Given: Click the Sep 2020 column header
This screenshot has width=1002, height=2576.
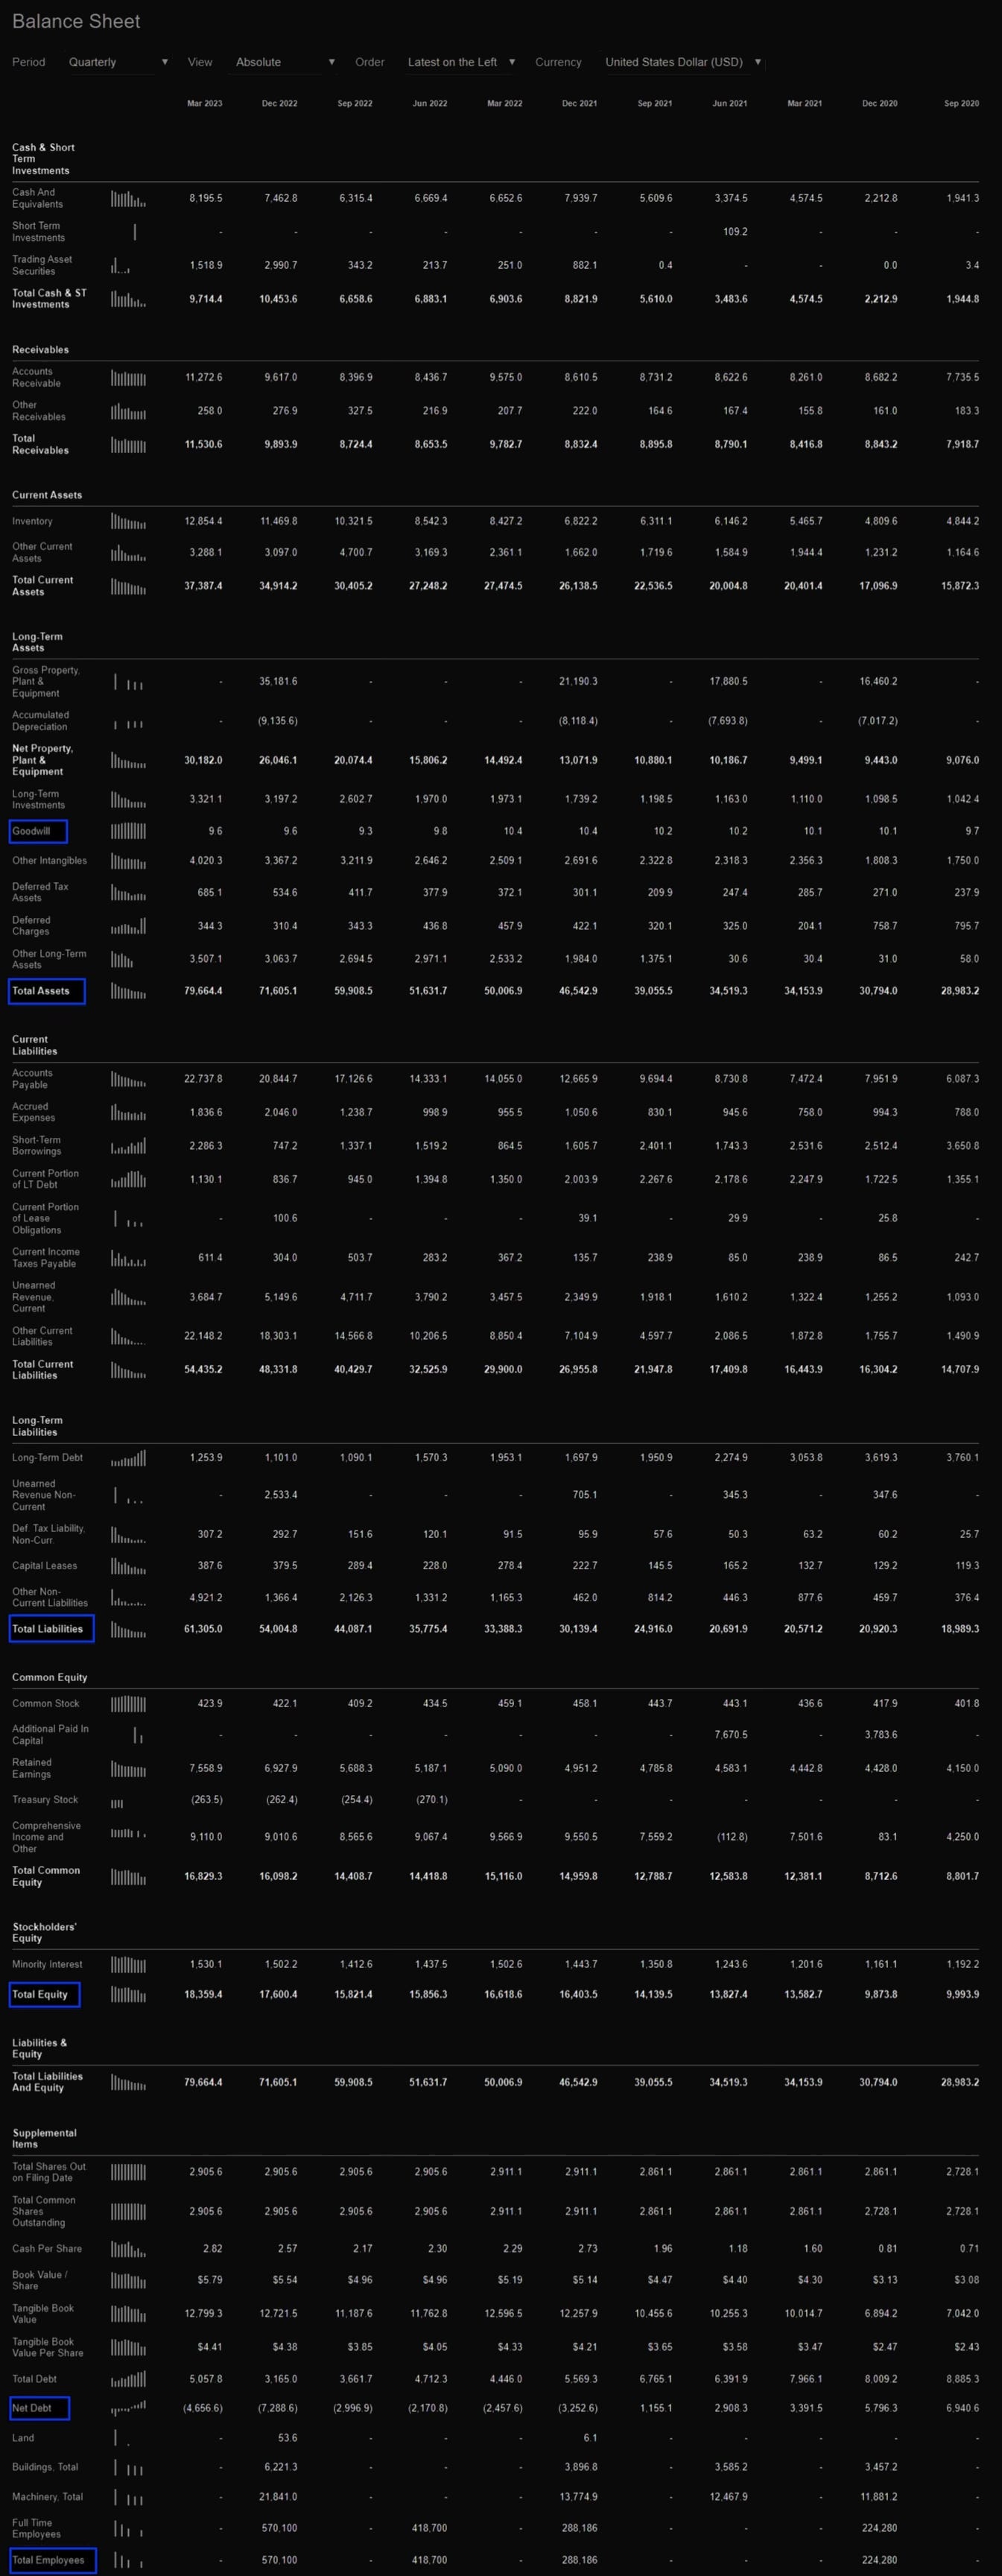Looking at the screenshot, I should tap(961, 103).
